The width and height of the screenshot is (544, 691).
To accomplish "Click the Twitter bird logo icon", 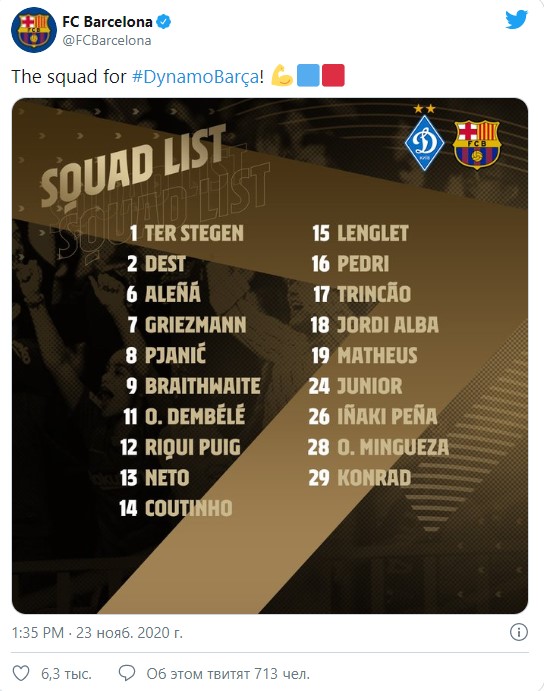I will pos(516,19).
